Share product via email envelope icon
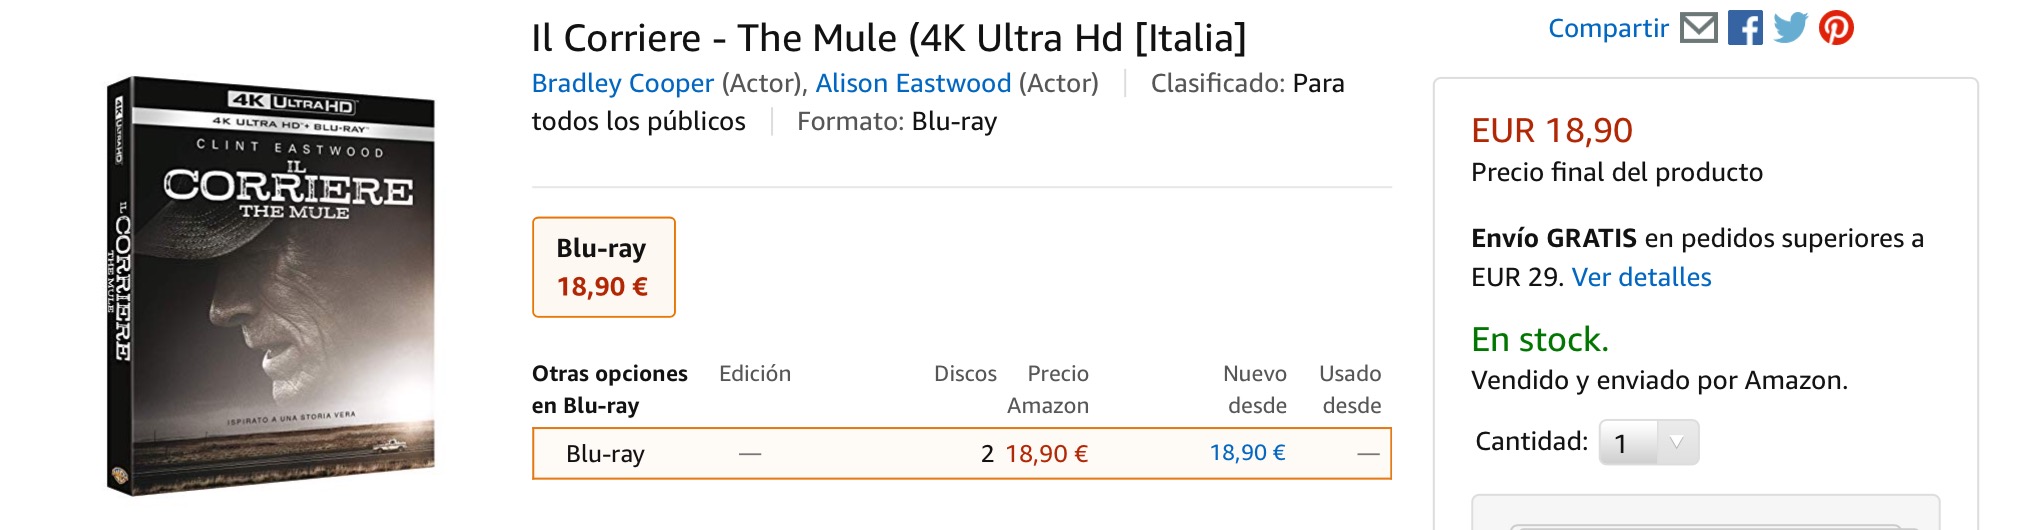 (1698, 28)
